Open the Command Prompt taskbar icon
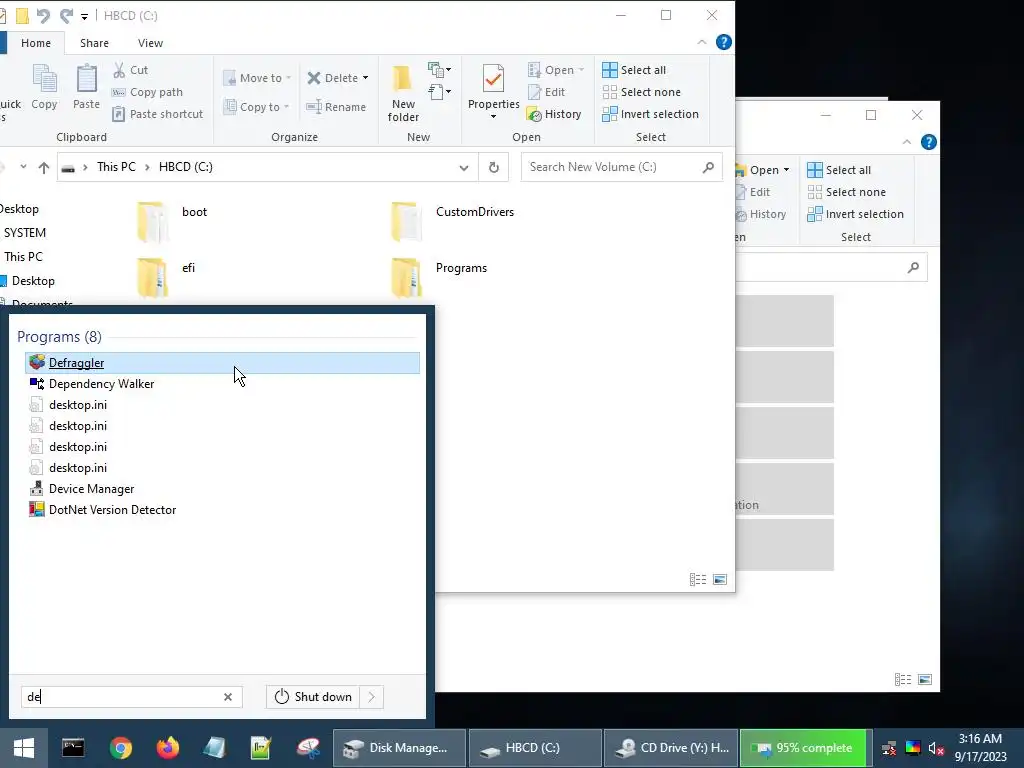Screen dimensions: 1024x768 click(x=73, y=748)
